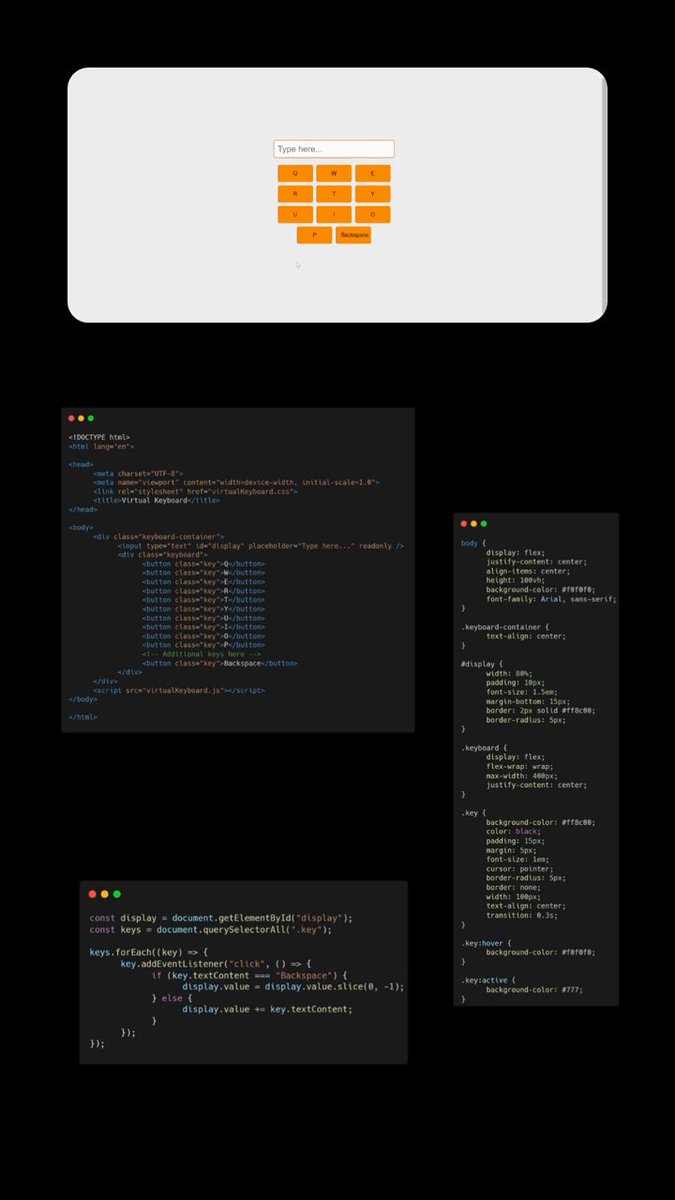675x1200 pixels.
Task: Click the "Type here..." display input field
Action: pyautogui.click(x=334, y=149)
